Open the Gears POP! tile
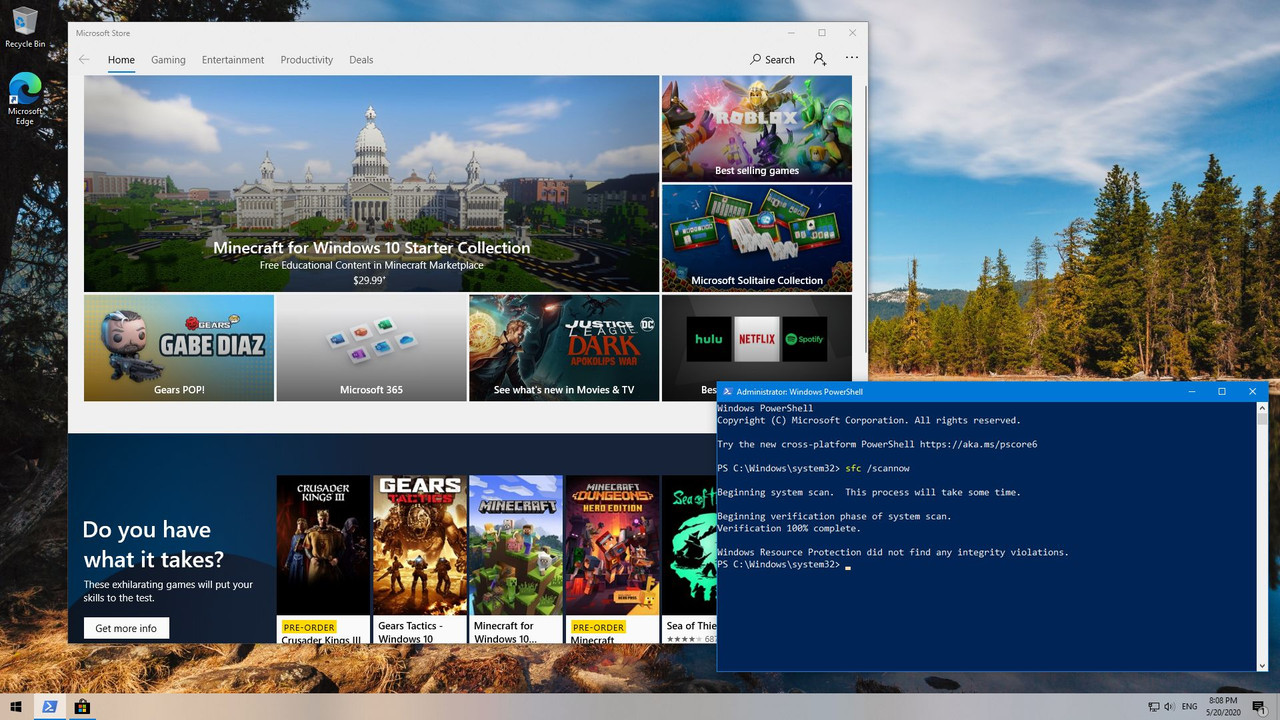Image resolution: width=1280 pixels, height=720 pixels. pos(179,348)
